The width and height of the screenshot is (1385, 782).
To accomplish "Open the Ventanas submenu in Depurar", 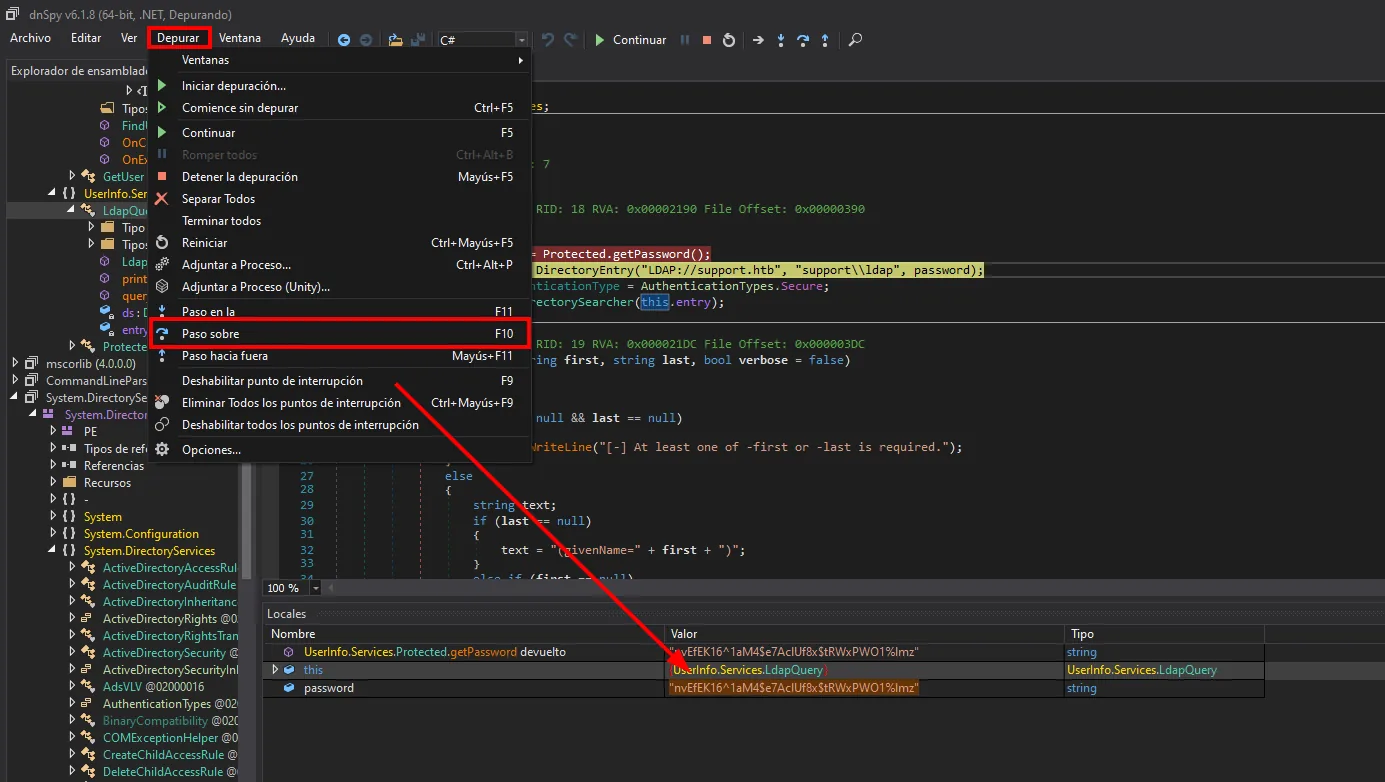I will pyautogui.click(x=338, y=60).
